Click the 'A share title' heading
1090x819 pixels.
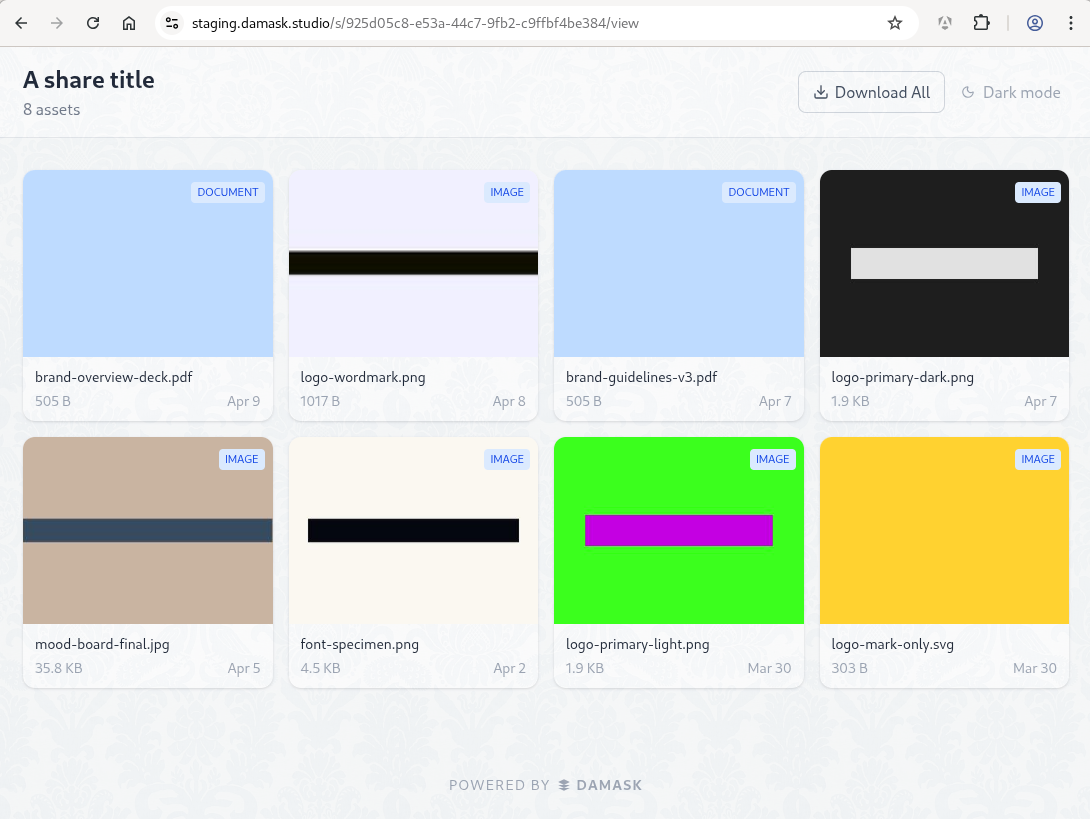point(89,80)
